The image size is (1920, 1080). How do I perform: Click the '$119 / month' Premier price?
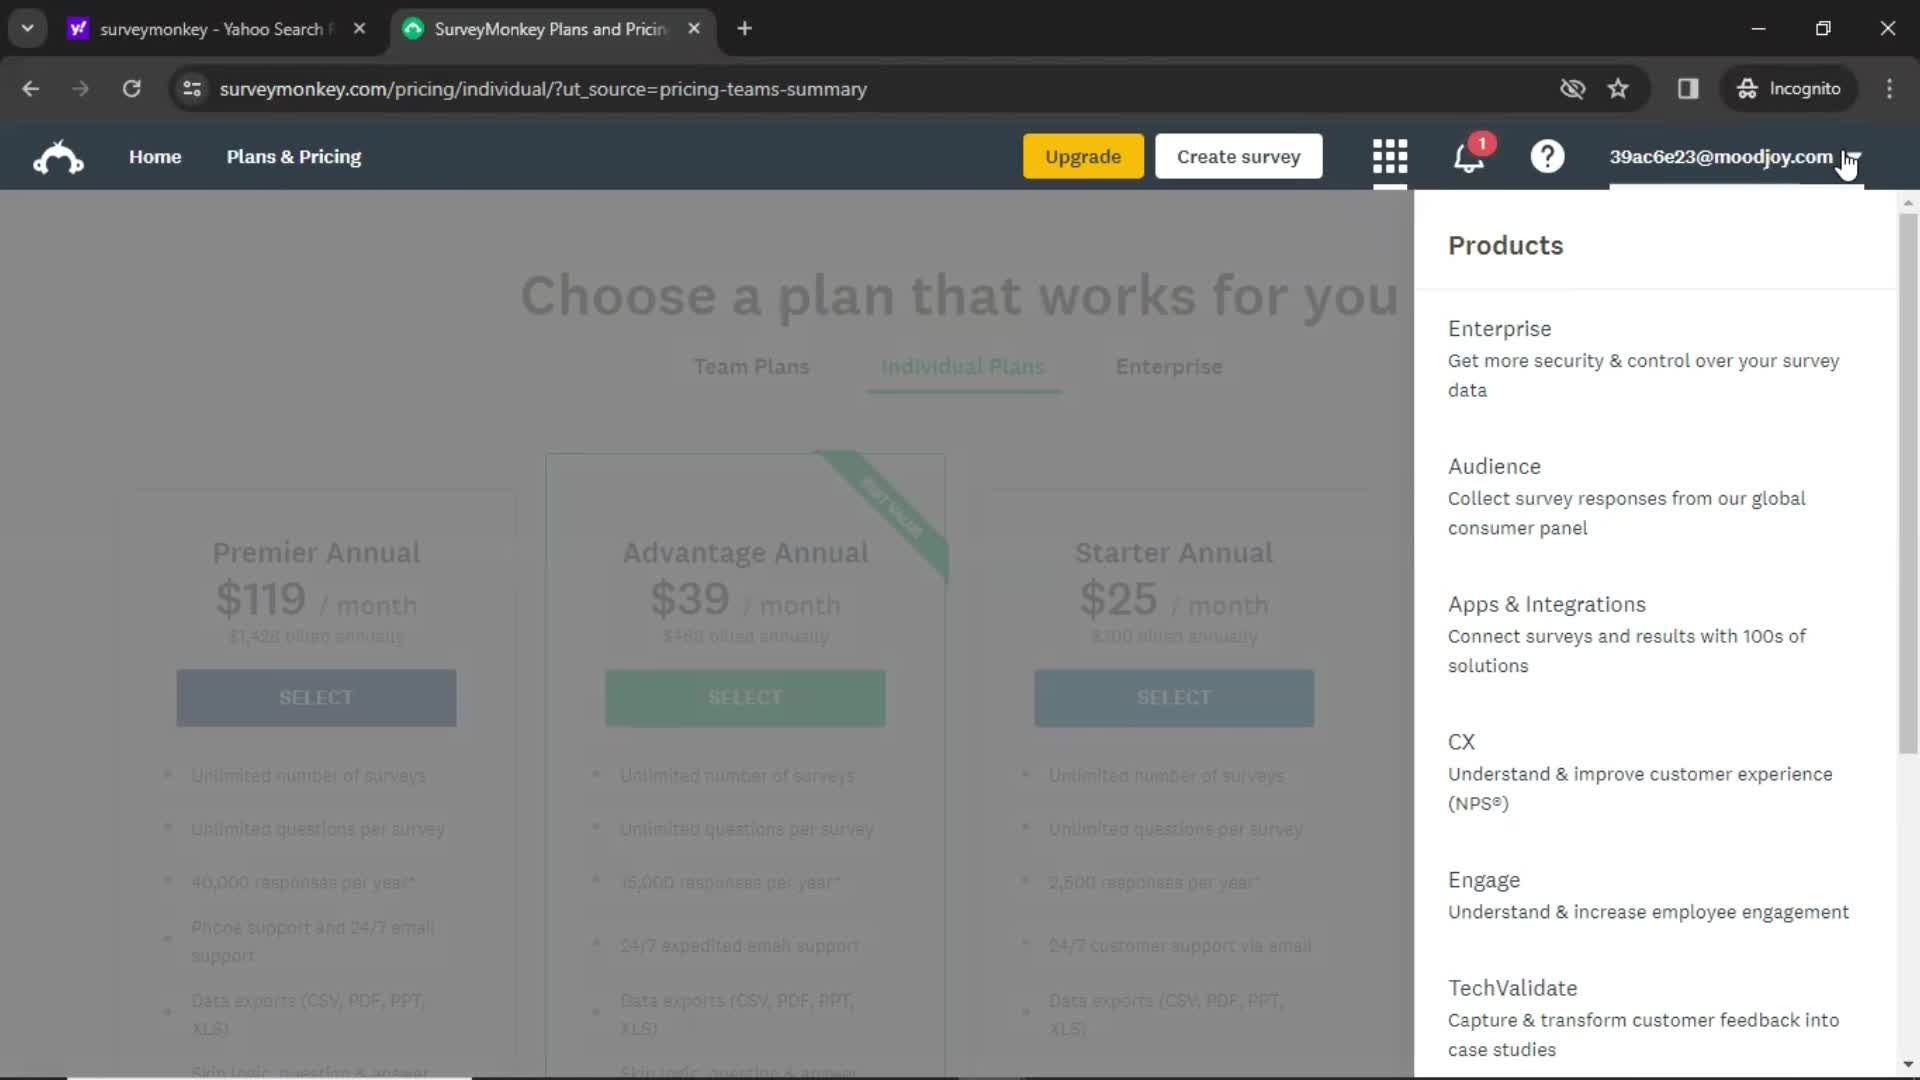coord(316,601)
